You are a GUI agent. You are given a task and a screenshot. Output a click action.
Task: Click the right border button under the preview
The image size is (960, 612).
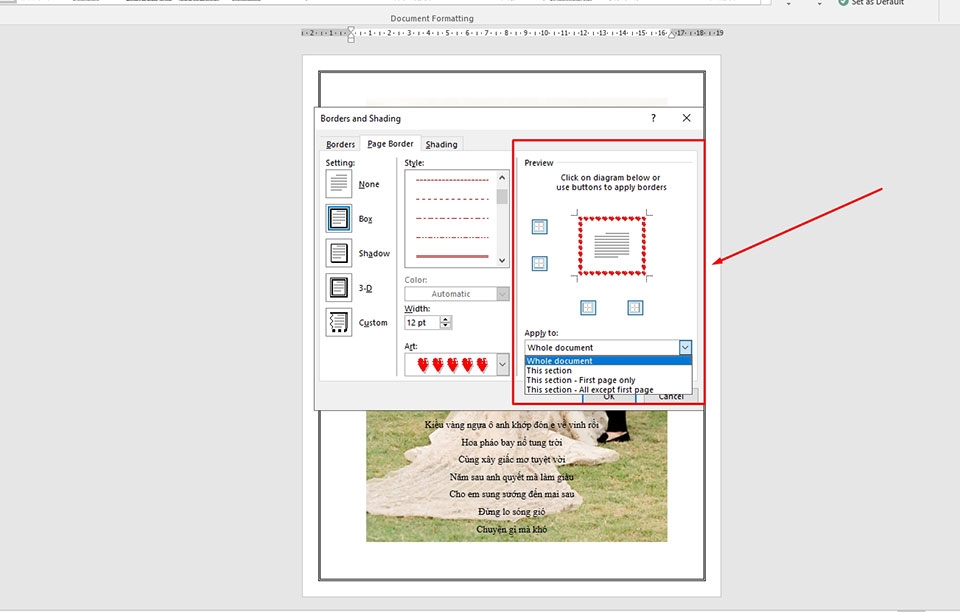point(634,307)
